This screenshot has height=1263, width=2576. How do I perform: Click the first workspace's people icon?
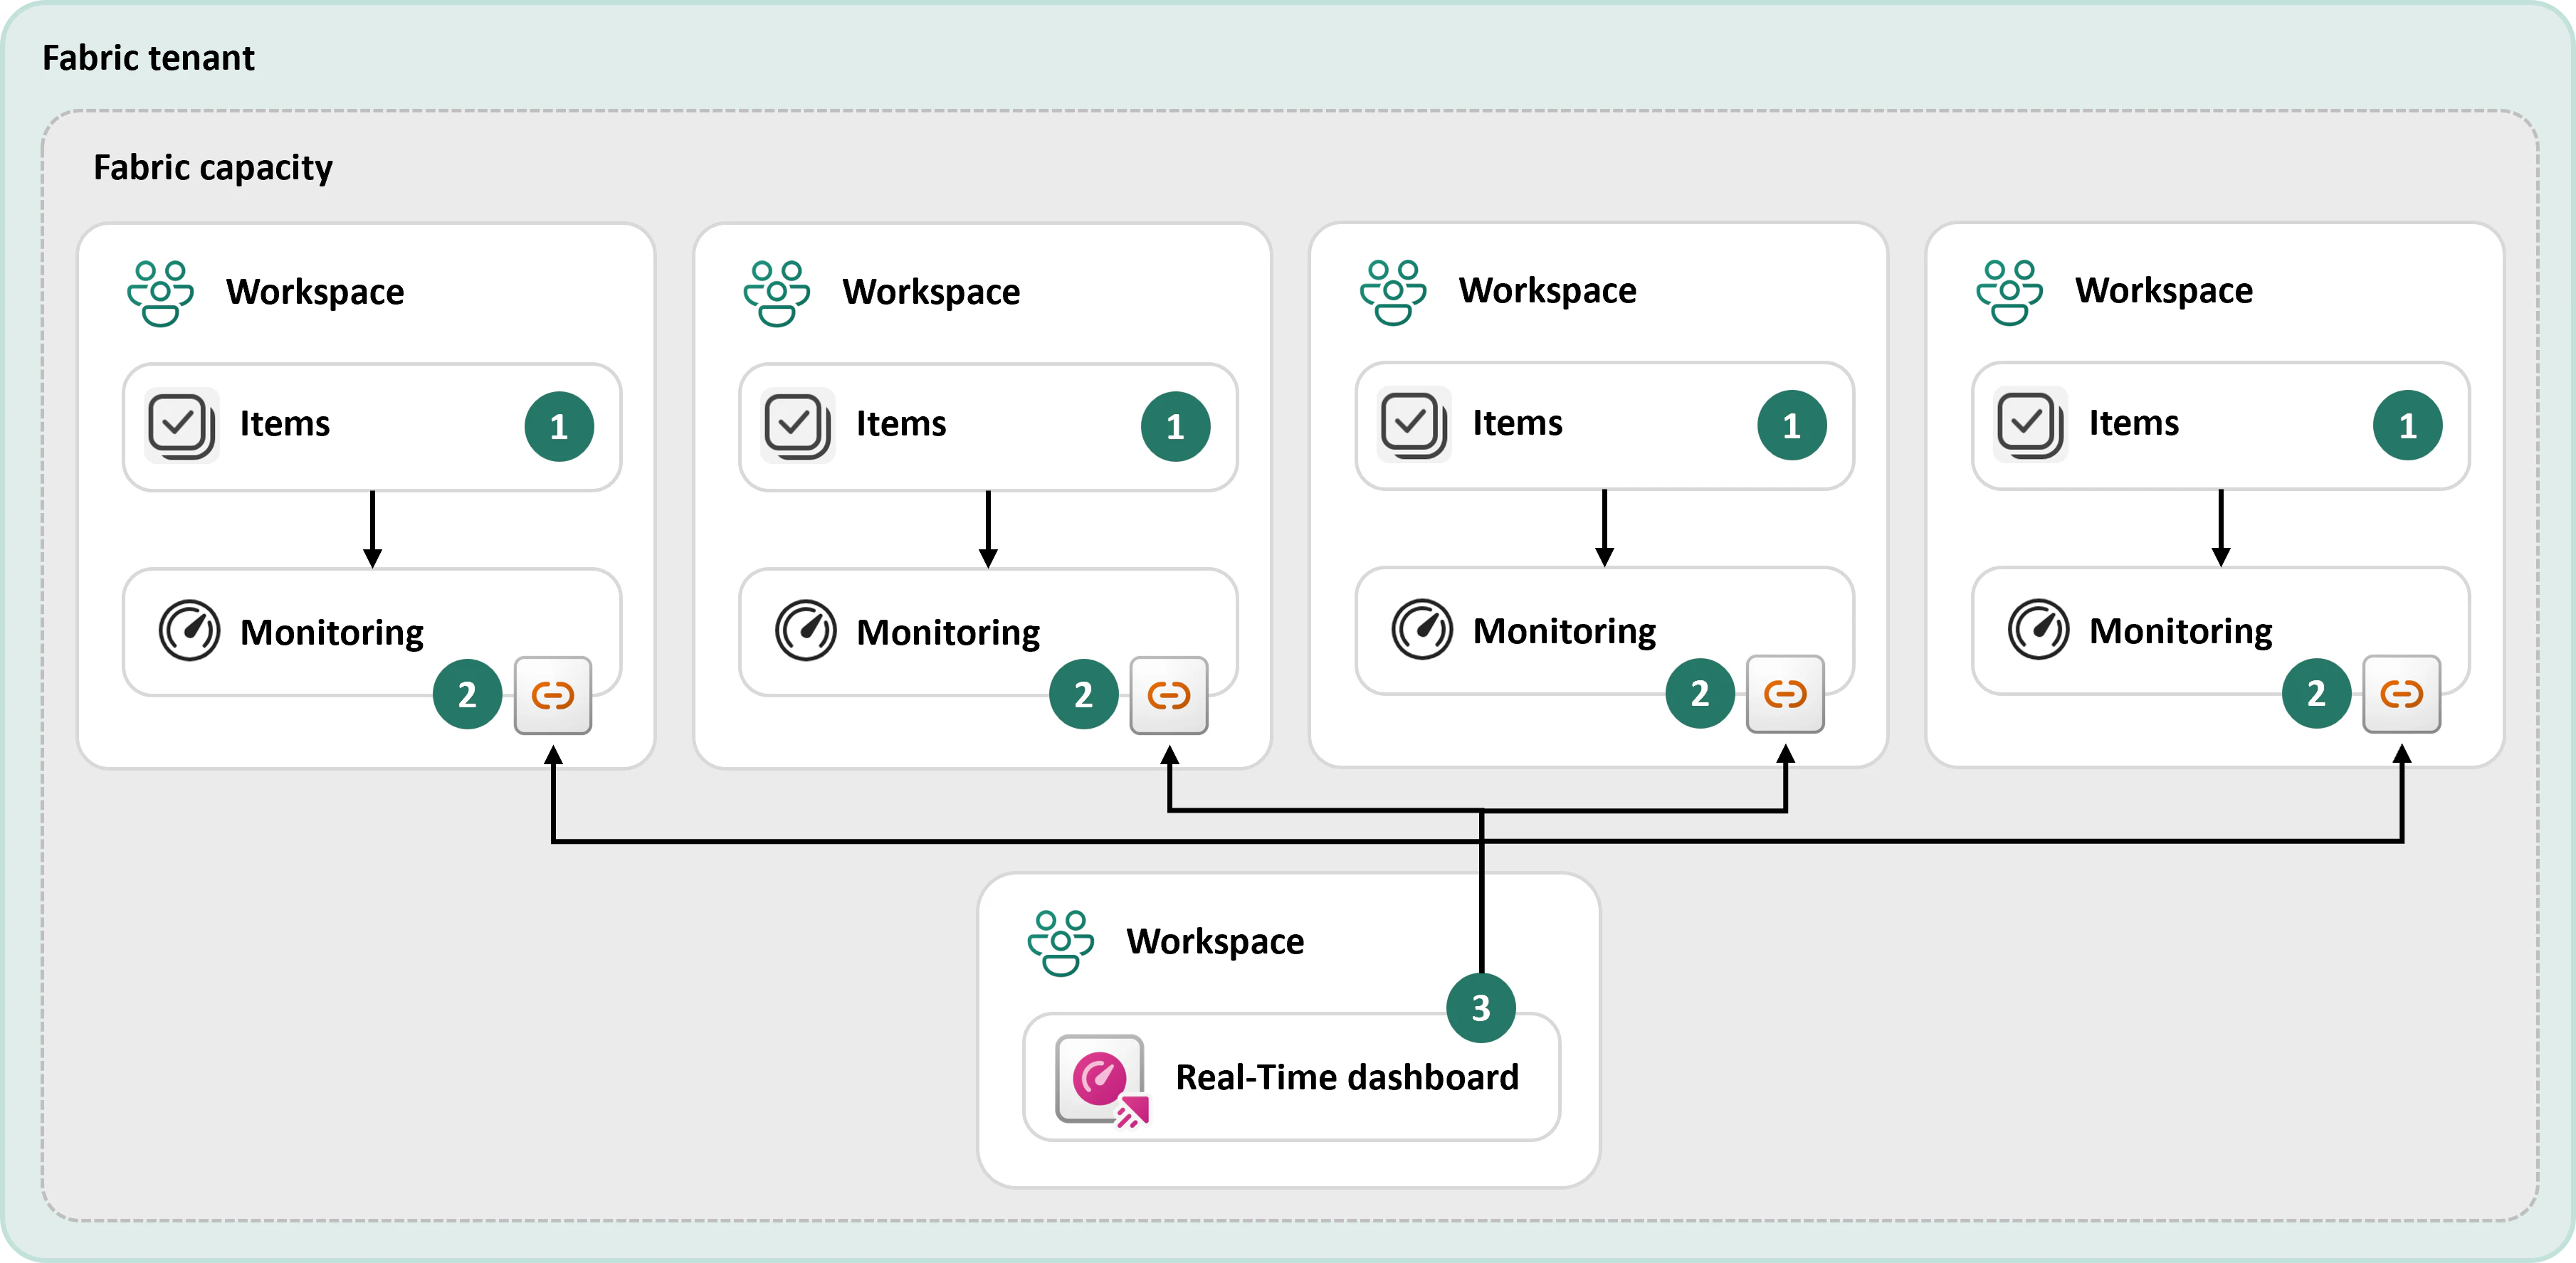[160, 294]
